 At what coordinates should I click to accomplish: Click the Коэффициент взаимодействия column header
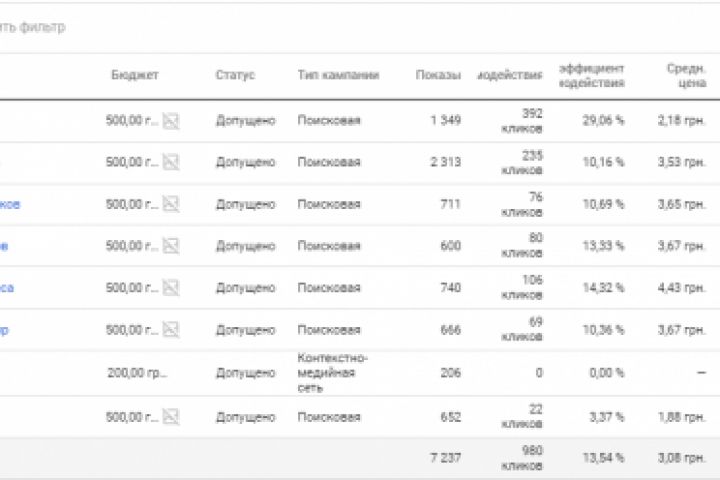coord(592,76)
